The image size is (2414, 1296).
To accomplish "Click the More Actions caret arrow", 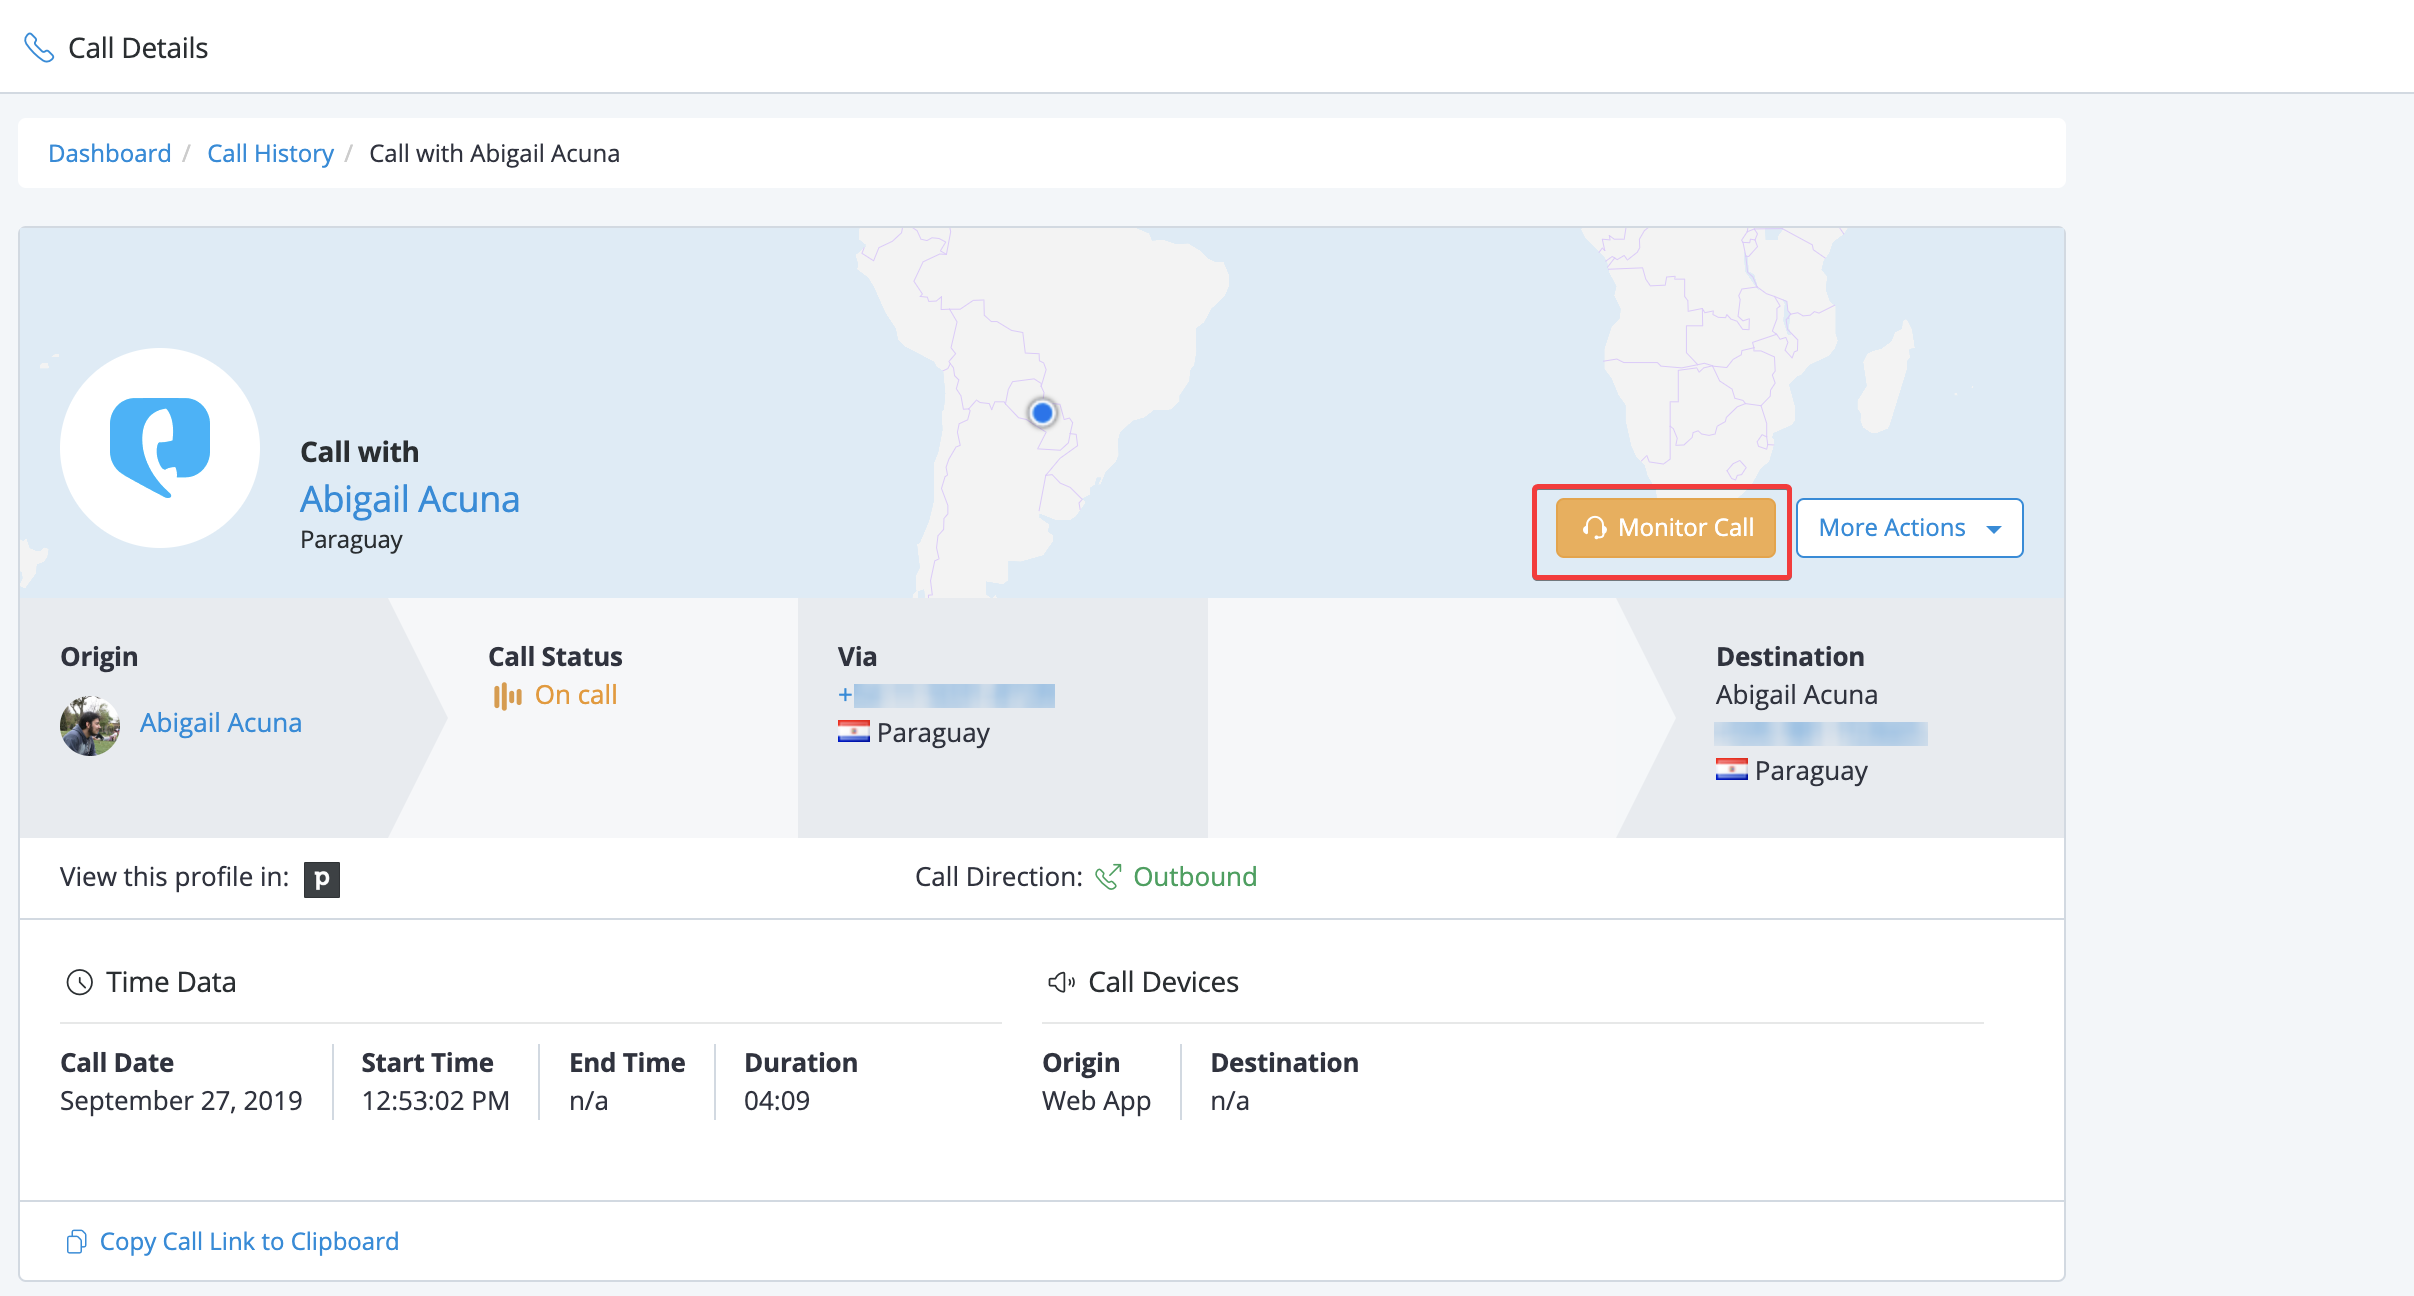I will click(1994, 529).
